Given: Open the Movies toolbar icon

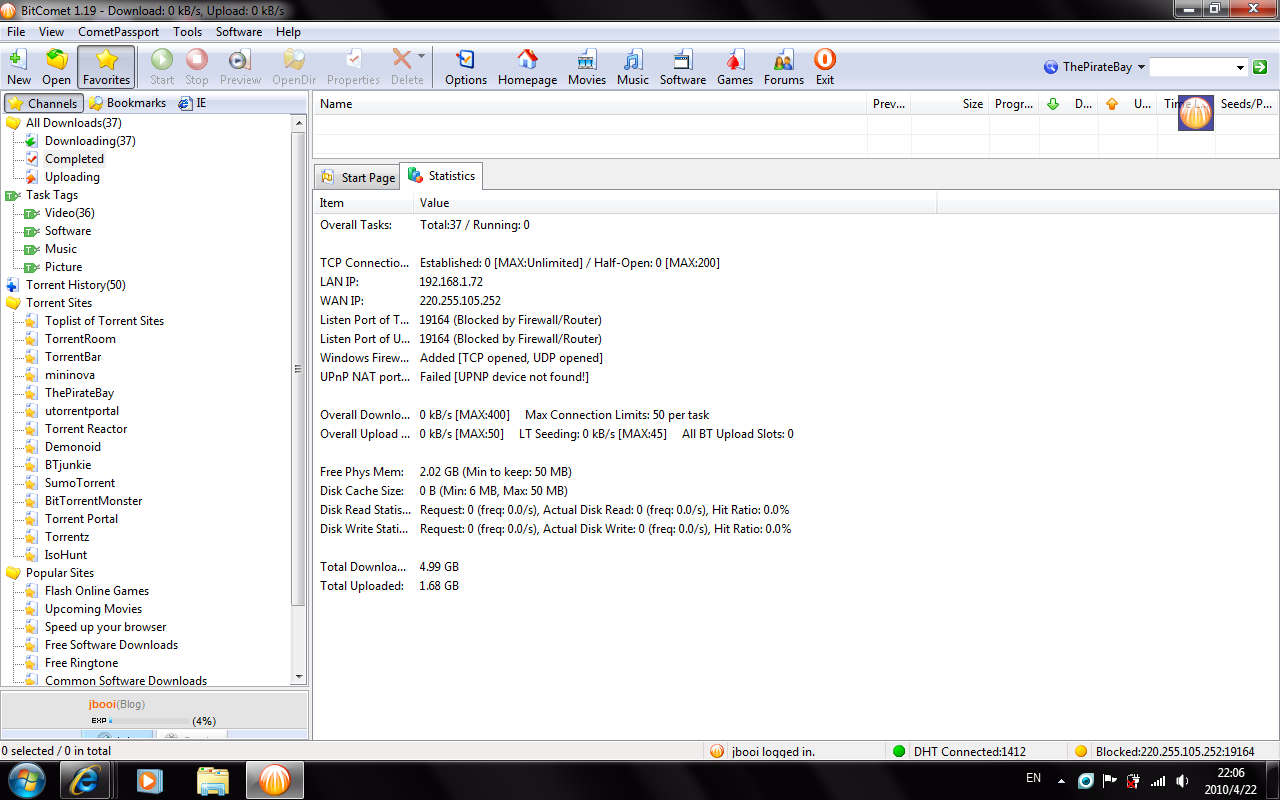Looking at the screenshot, I should [587, 66].
